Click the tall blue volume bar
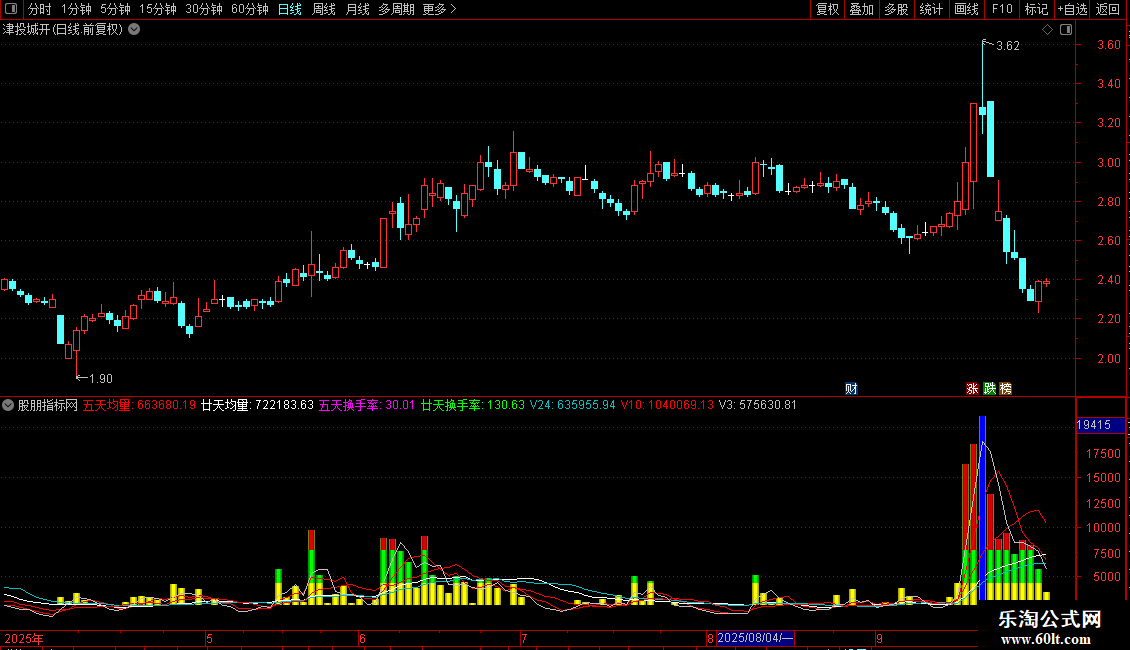 tap(982, 508)
